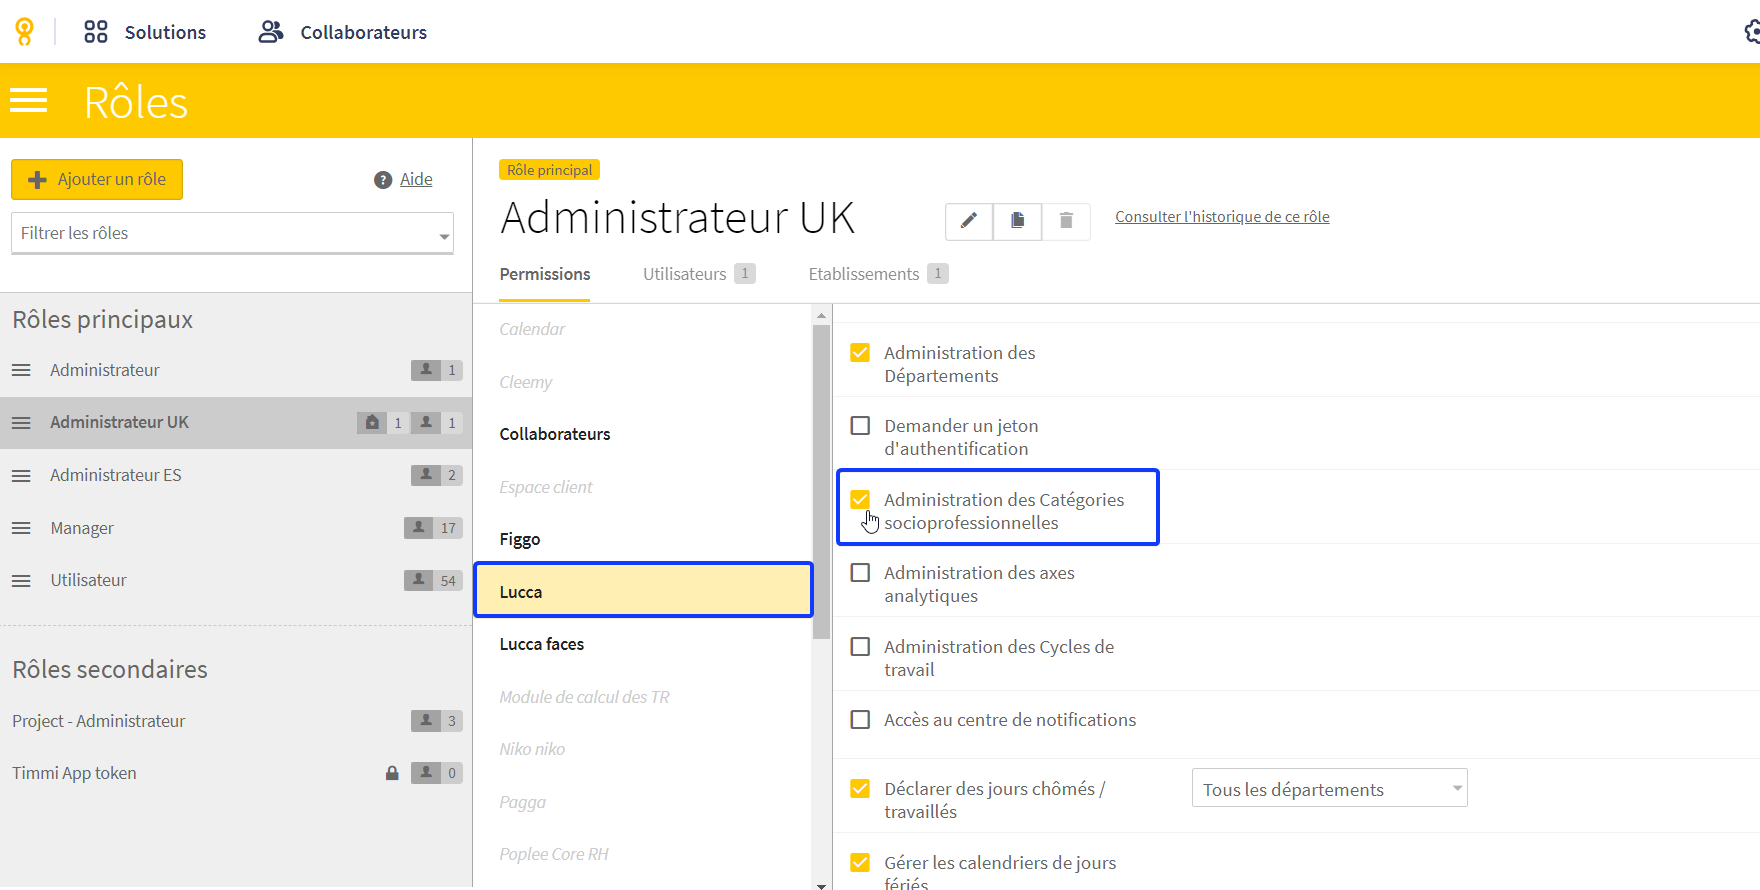Click user count badge of Utilisateur
This screenshot has width=1760, height=890.
tap(433, 581)
